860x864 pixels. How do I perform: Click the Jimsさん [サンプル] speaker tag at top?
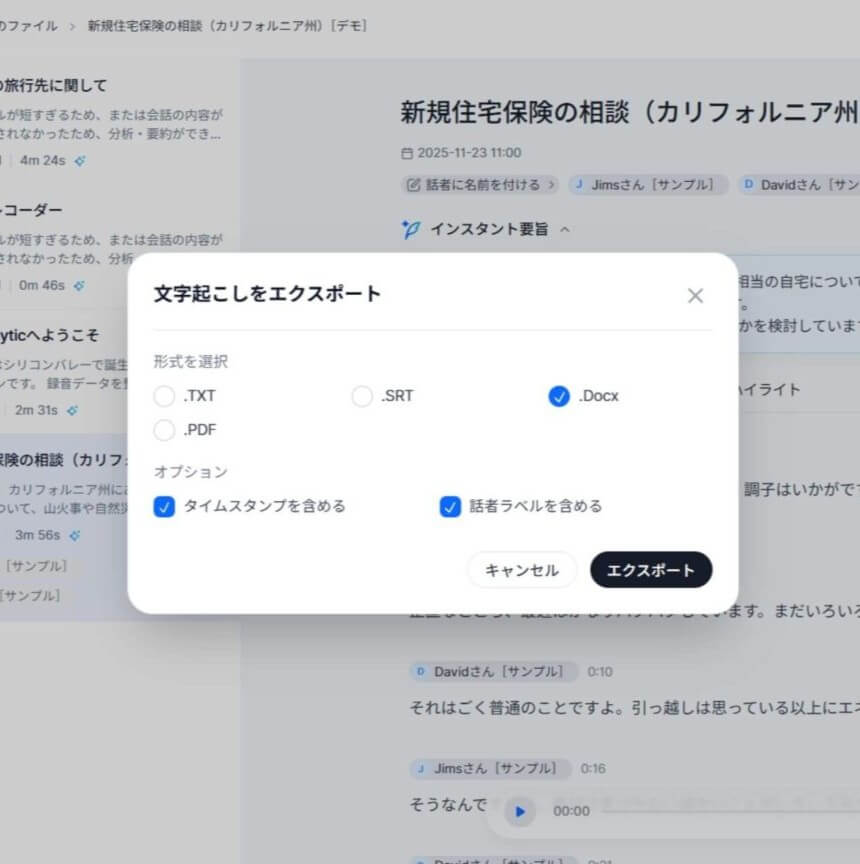tap(648, 185)
